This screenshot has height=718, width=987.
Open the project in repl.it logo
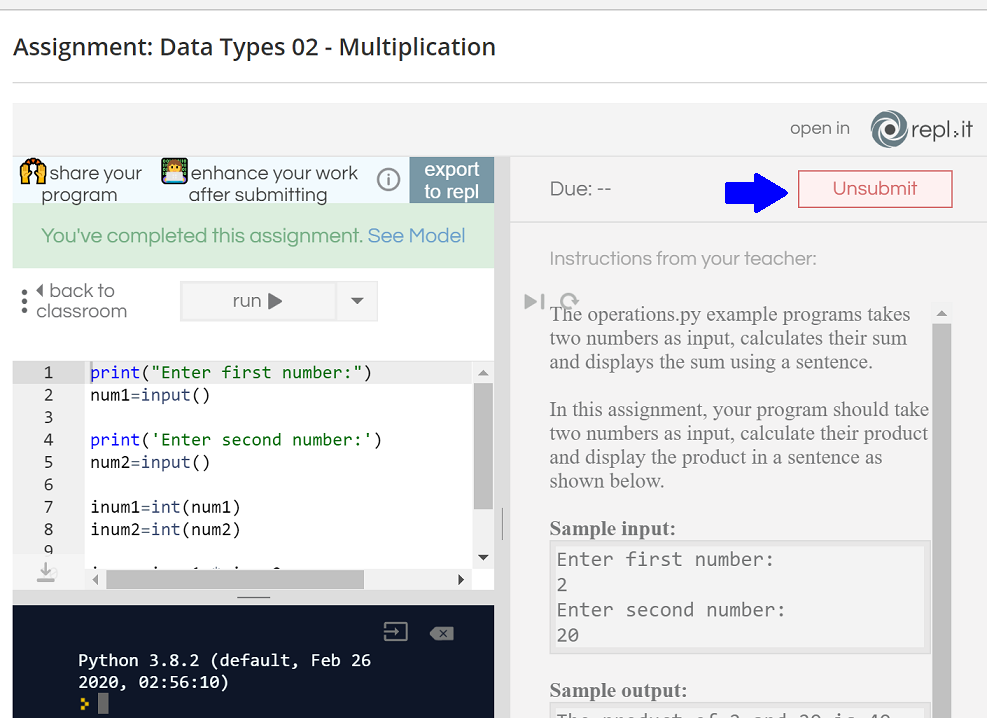point(921,129)
